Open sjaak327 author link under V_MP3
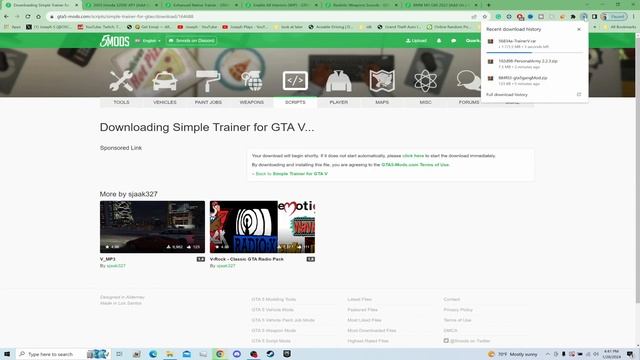 click(116, 266)
